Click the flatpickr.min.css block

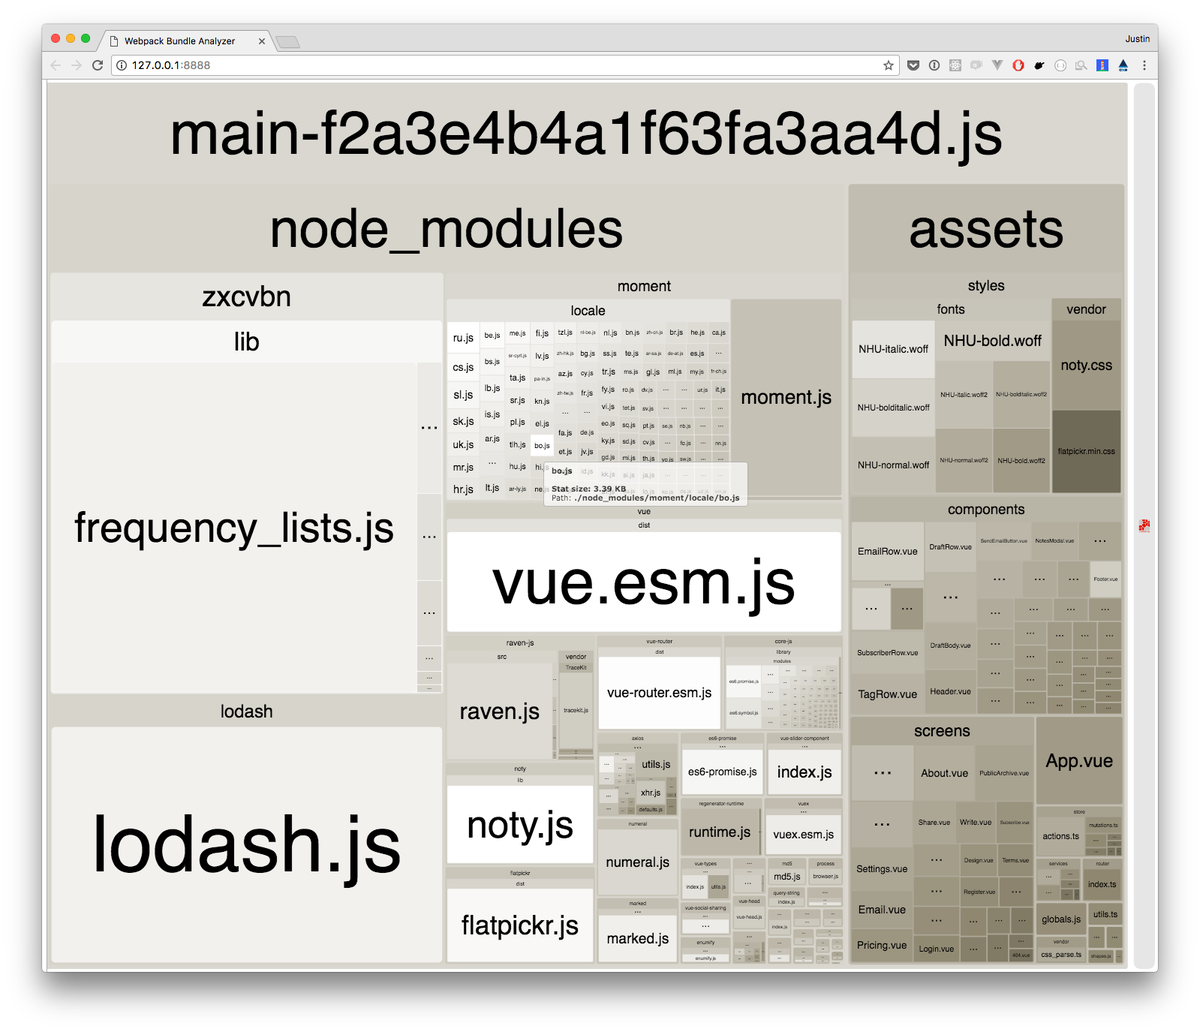(x=1086, y=451)
